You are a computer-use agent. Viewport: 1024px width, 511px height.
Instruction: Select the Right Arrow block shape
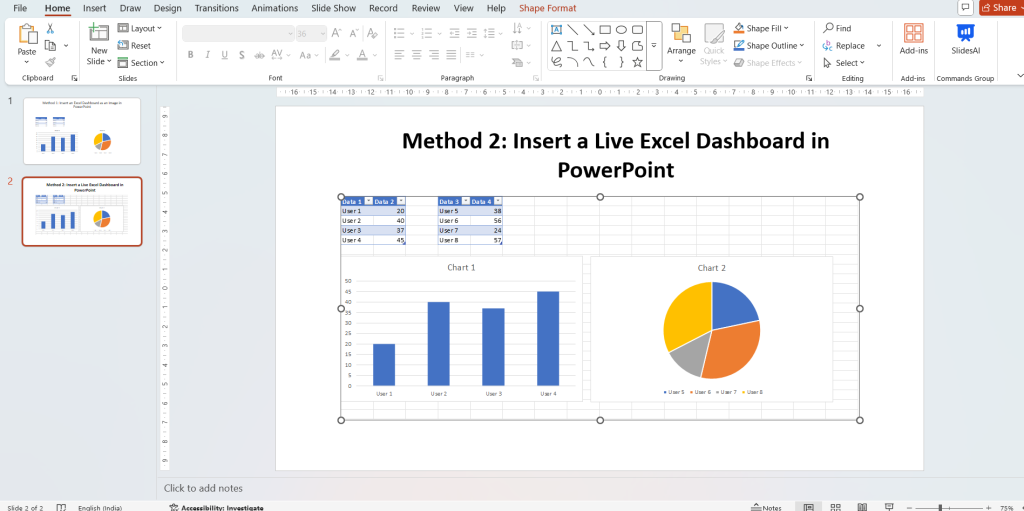605,46
